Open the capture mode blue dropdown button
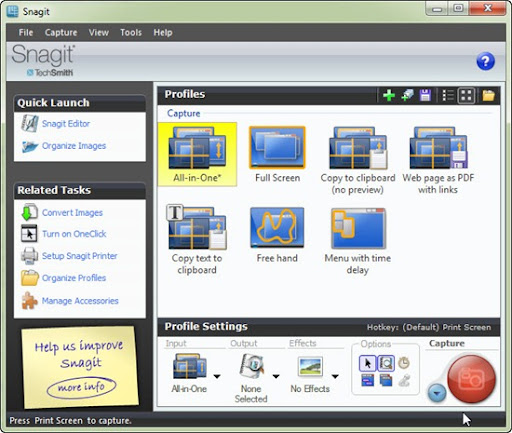This screenshot has height=433, width=512. 437,394
